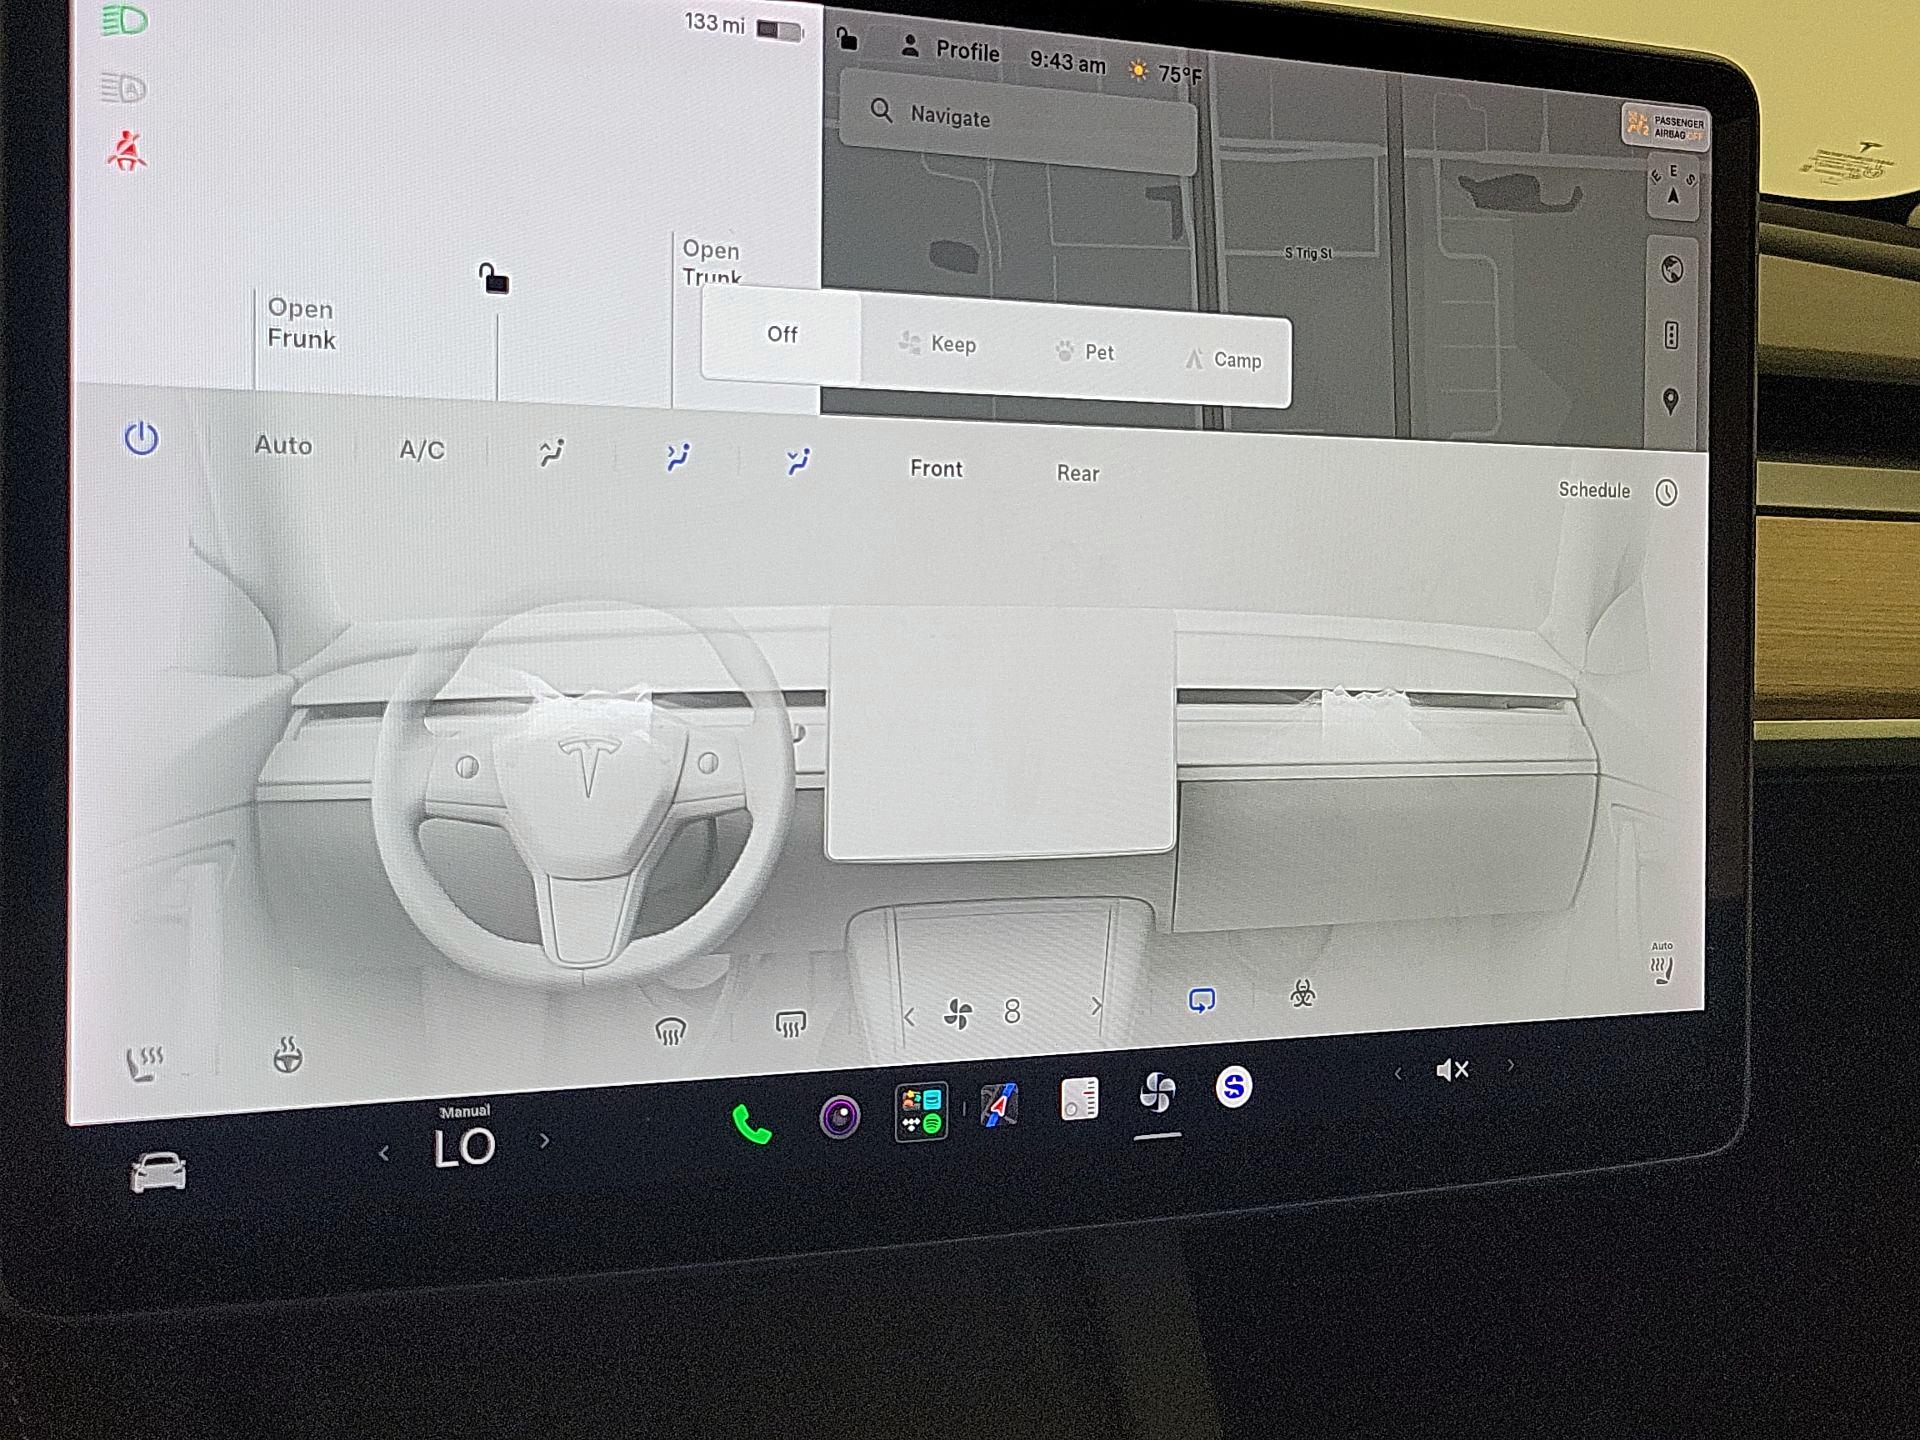Lower temperature with left arrow by LO
1920x1440 pixels.
click(x=385, y=1154)
